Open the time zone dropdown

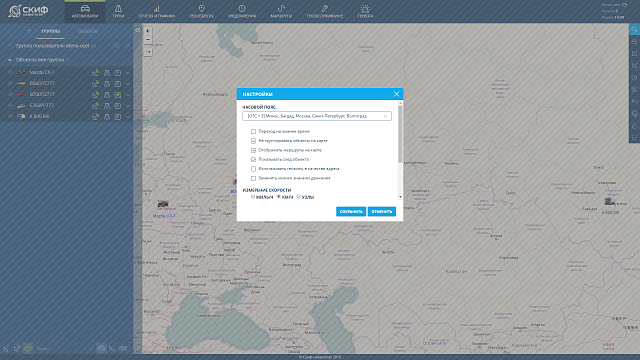tap(317, 116)
